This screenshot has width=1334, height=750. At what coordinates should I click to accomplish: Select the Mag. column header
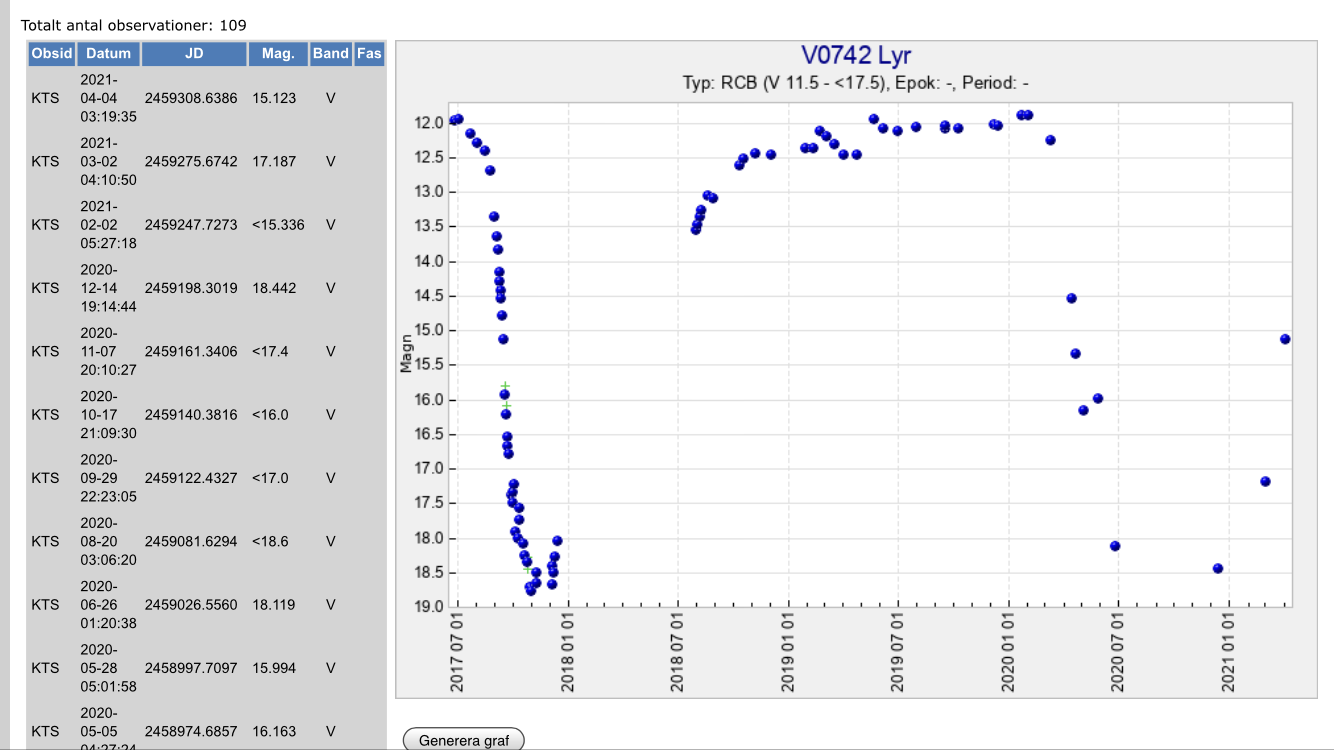pyautogui.click(x=277, y=54)
